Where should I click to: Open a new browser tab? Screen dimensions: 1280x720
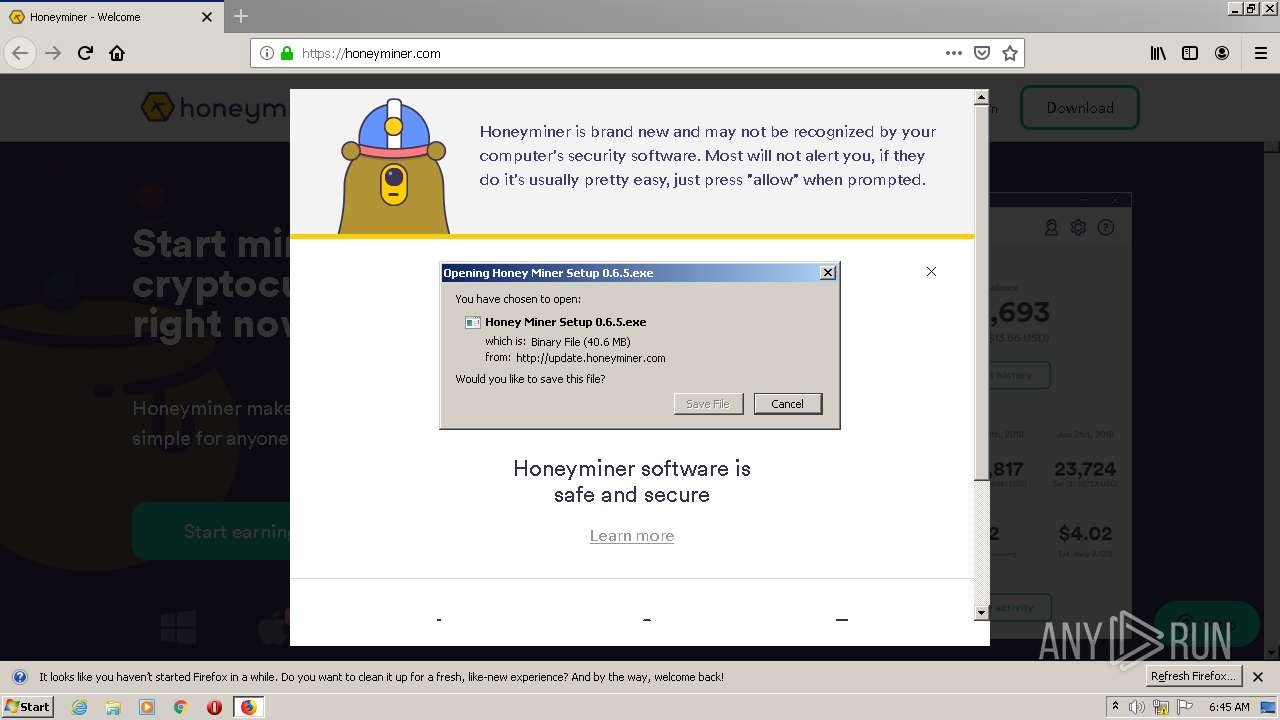pyautogui.click(x=241, y=16)
